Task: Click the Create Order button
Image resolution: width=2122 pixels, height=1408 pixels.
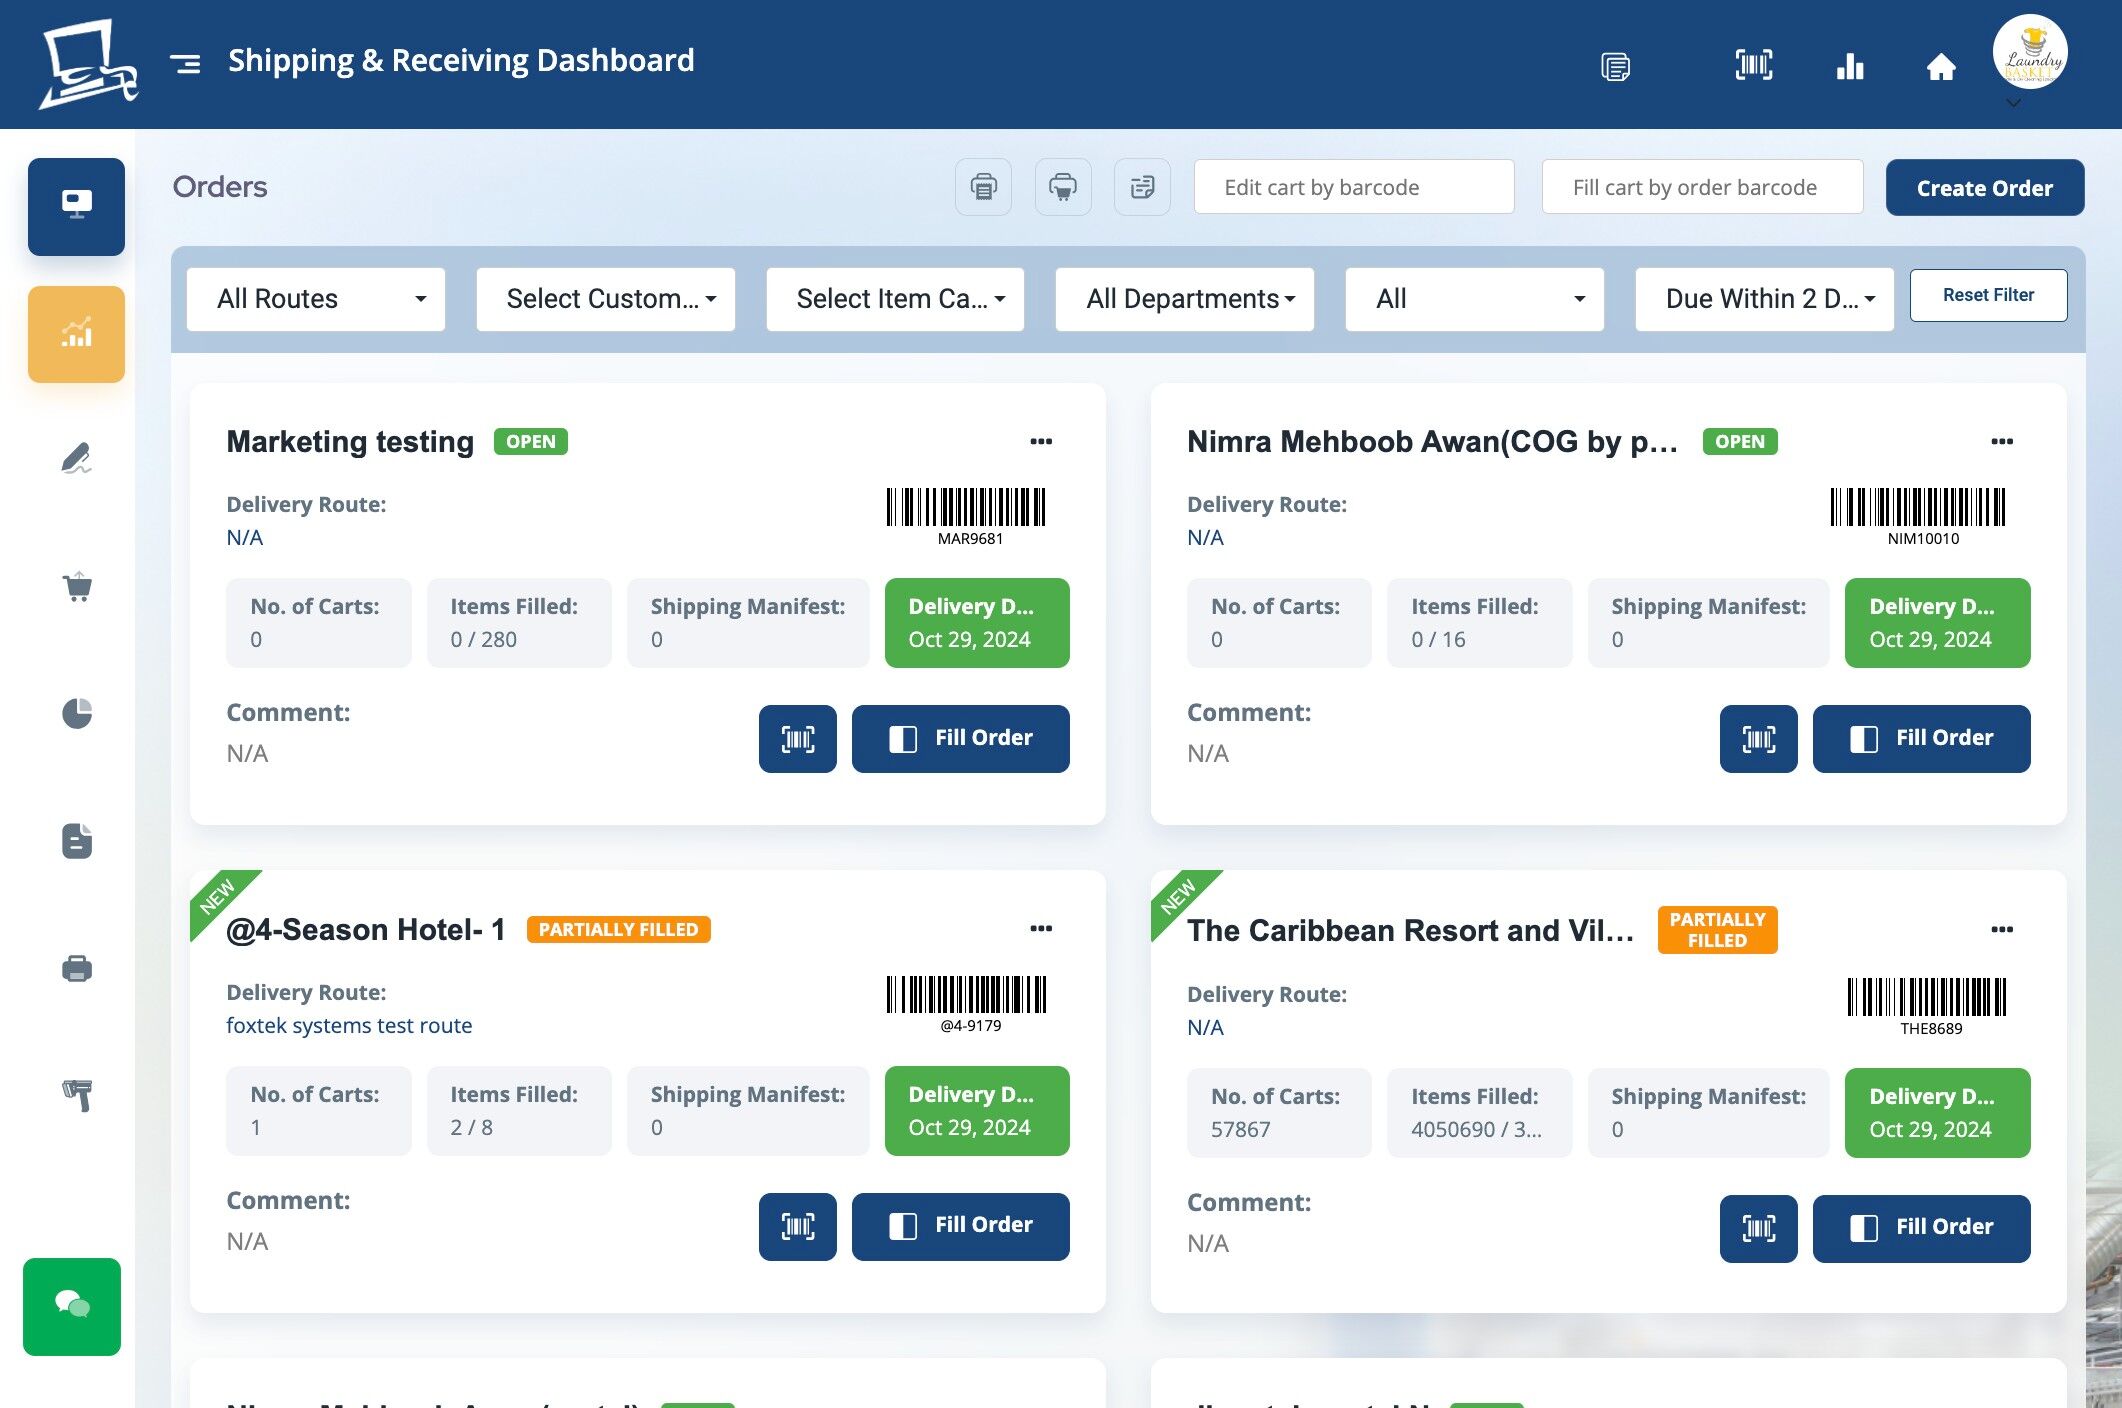Action: (1984, 188)
